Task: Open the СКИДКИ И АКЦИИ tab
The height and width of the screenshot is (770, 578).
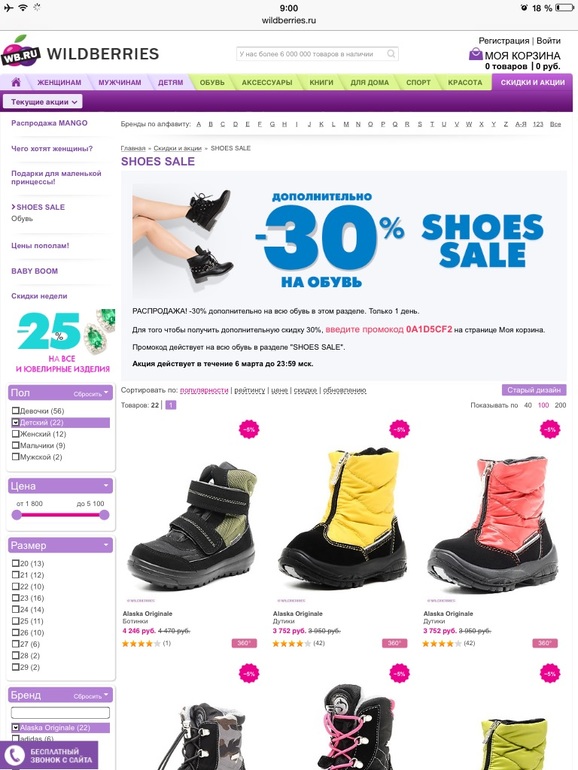Action: (532, 82)
